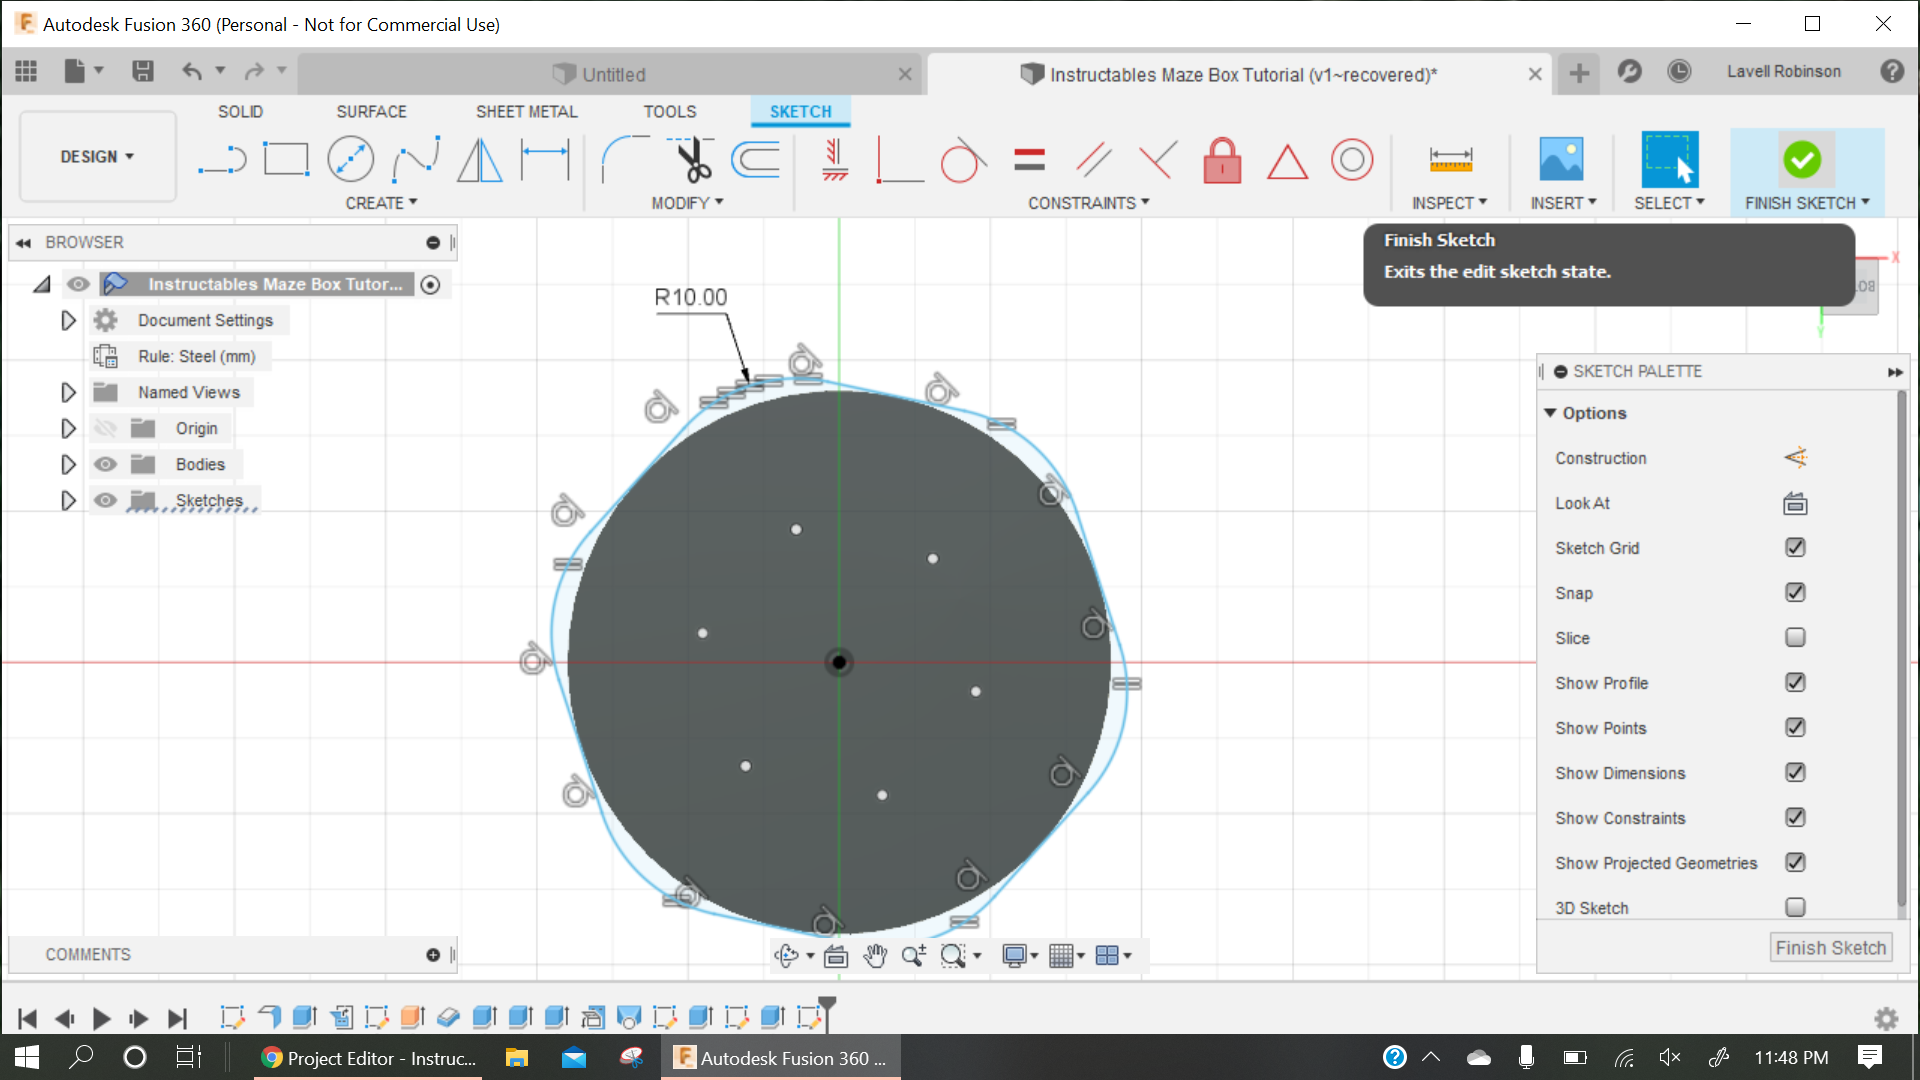Toggle Show Projected Geometries checkbox

tap(1795, 863)
